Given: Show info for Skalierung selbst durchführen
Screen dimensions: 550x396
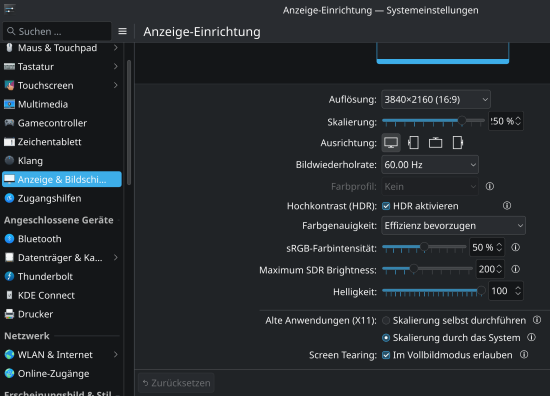Looking at the screenshot, I should coord(537,320).
